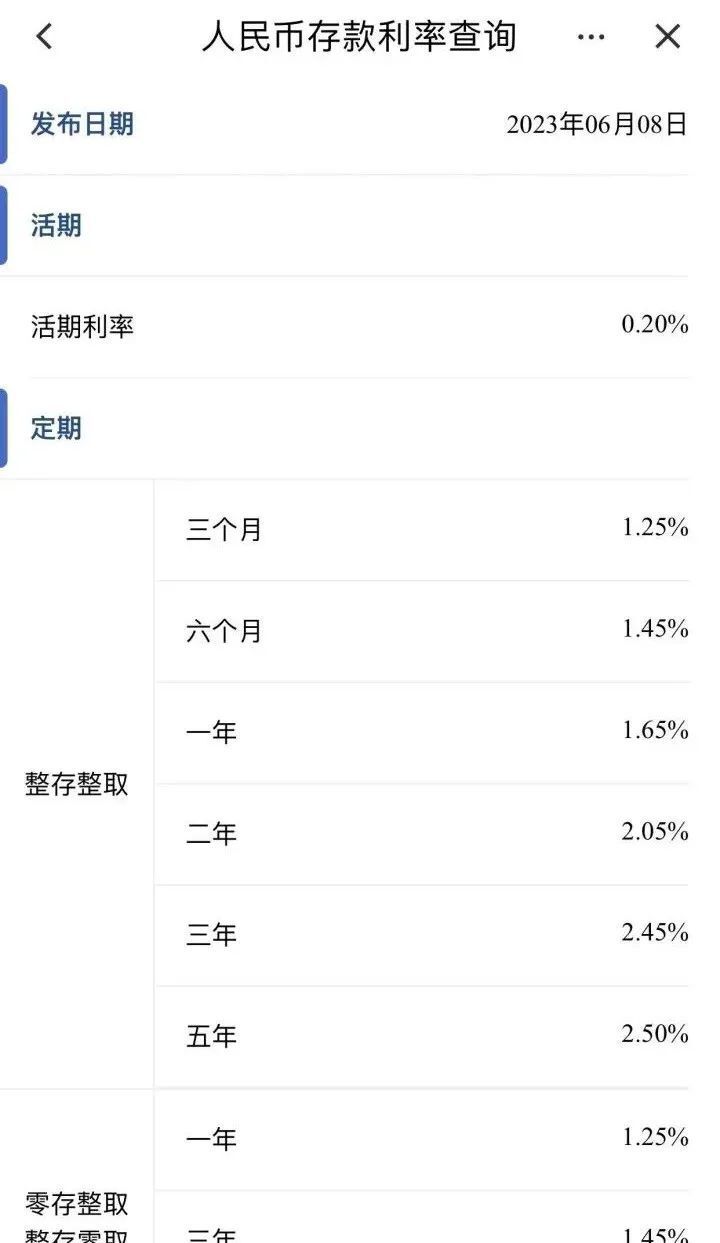Tap the 2.50% five-year rate

tap(655, 1034)
